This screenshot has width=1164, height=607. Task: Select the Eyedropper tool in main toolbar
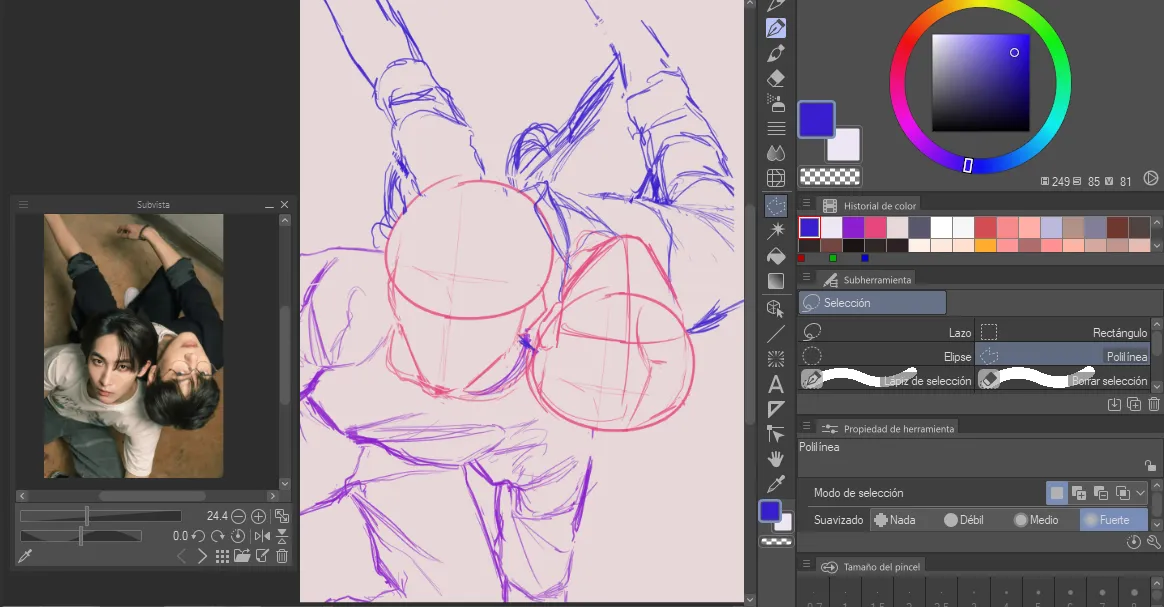tap(776, 484)
